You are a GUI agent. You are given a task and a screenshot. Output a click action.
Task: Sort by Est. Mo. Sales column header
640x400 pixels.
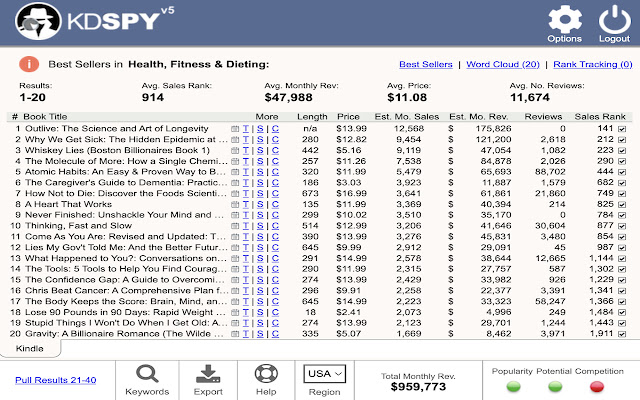[x=407, y=117]
